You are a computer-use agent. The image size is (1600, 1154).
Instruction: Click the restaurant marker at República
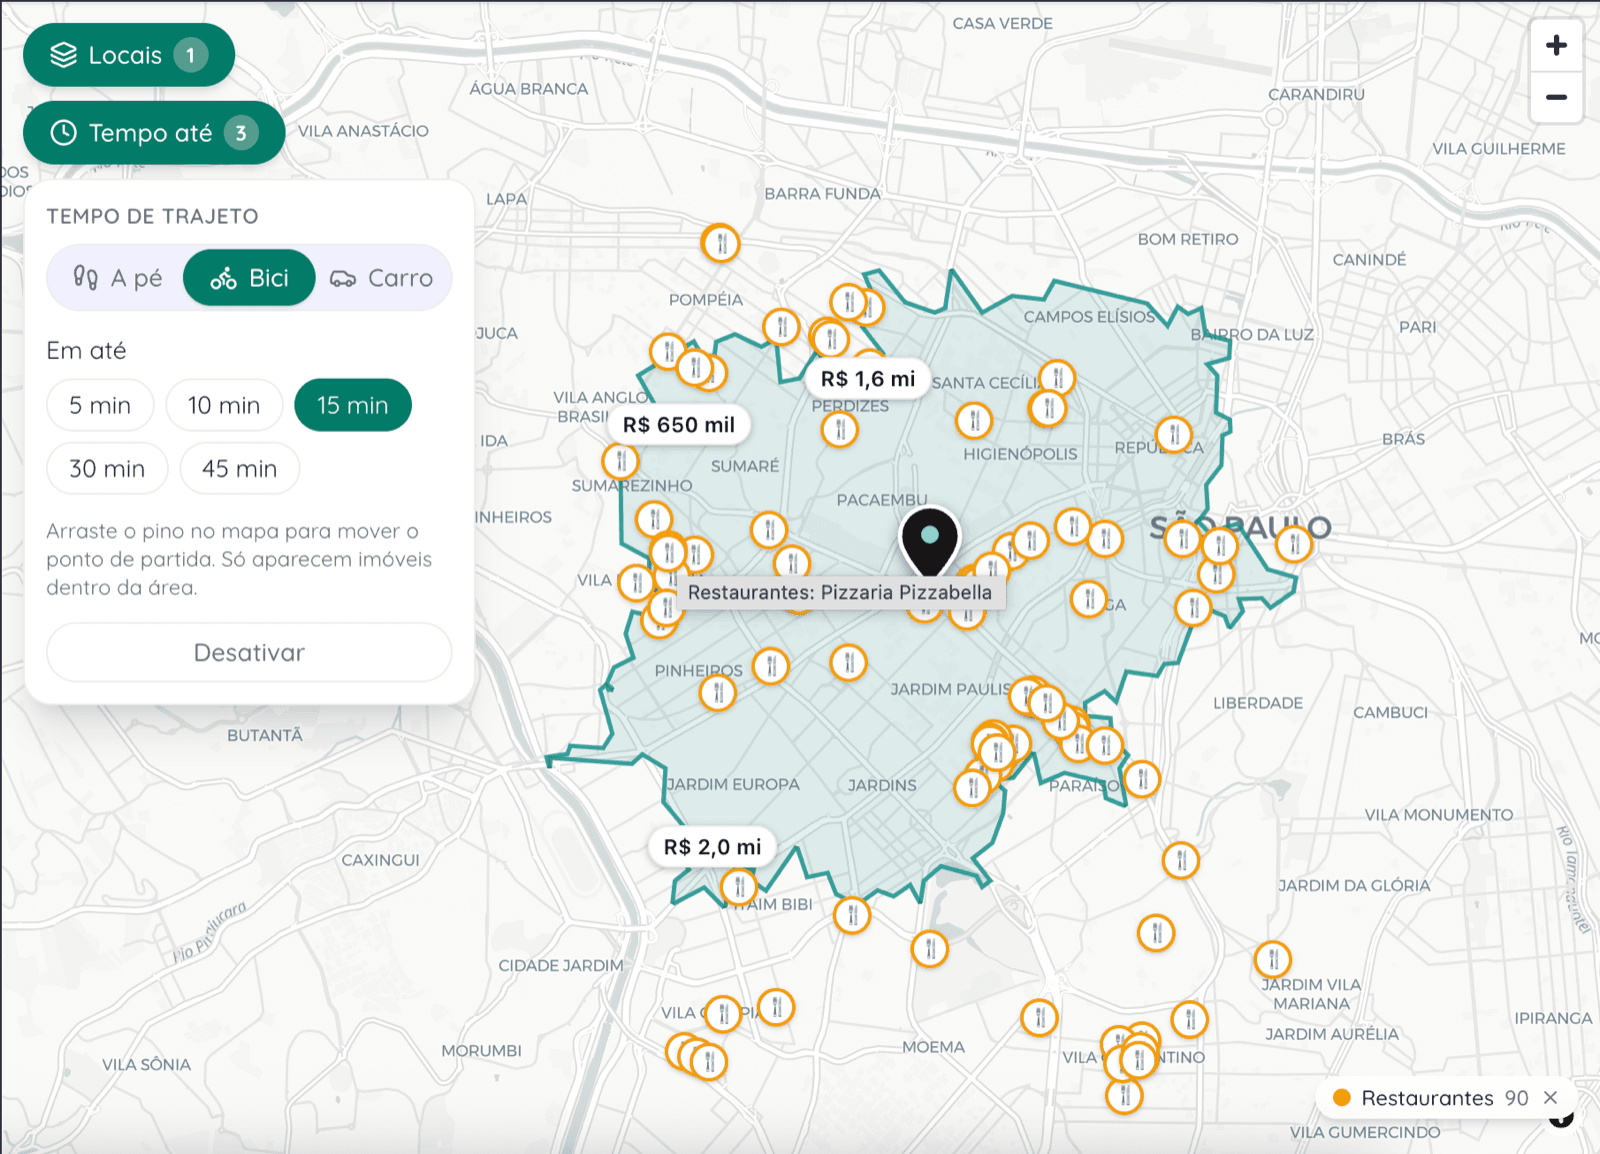point(1174,435)
